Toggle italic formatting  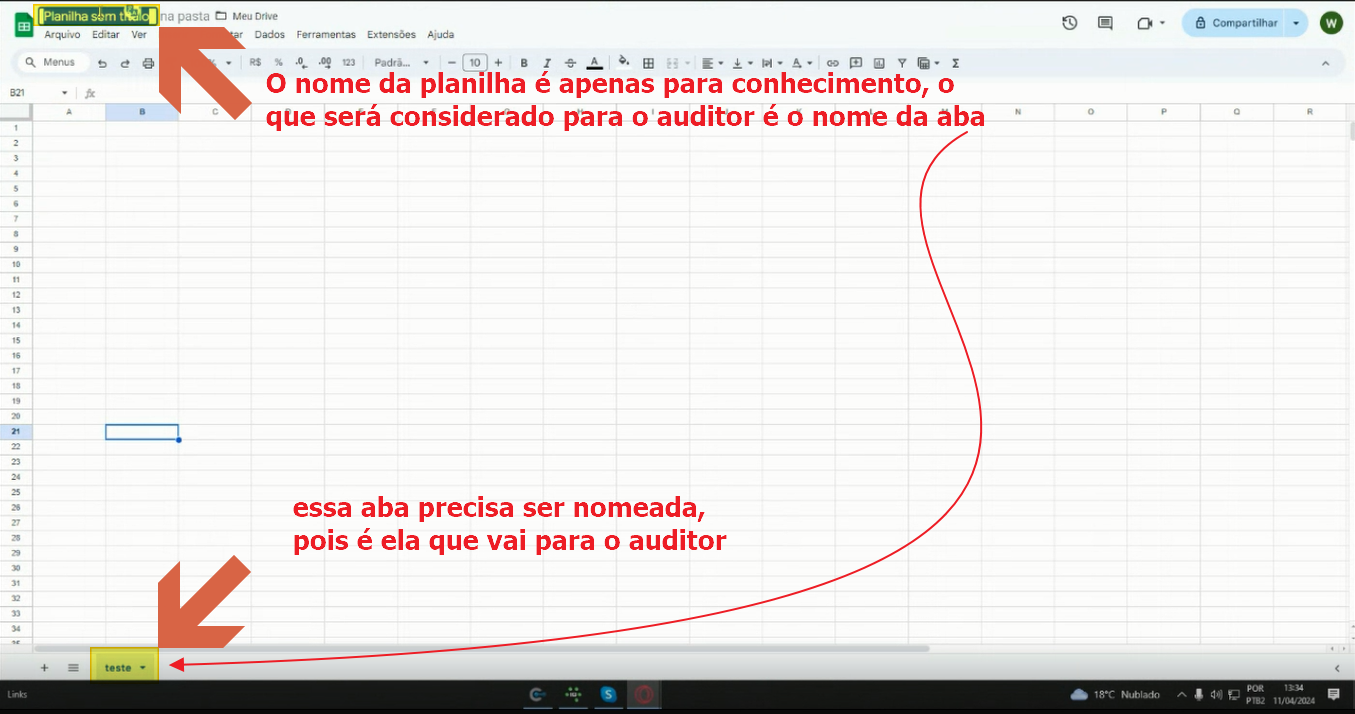[x=547, y=62]
